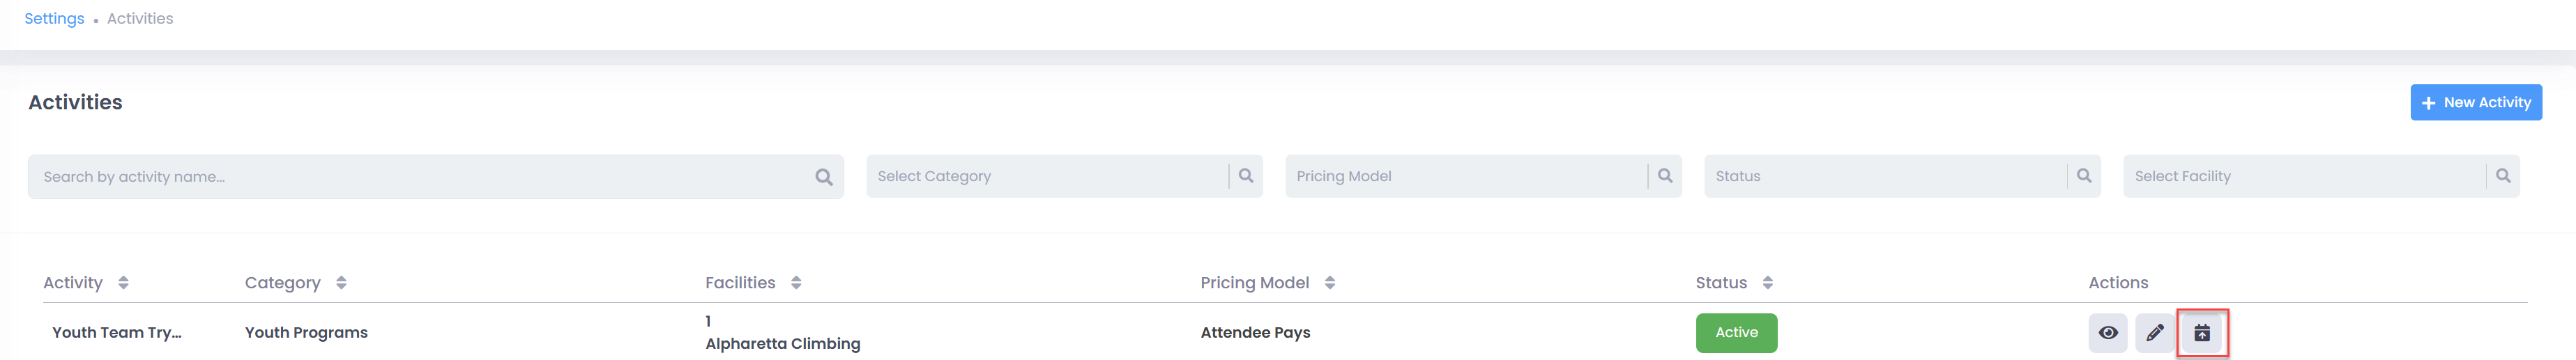Image resolution: width=2576 pixels, height=360 pixels.
Task: Click the Pricing Model filter search icon
Action: (x=1665, y=176)
